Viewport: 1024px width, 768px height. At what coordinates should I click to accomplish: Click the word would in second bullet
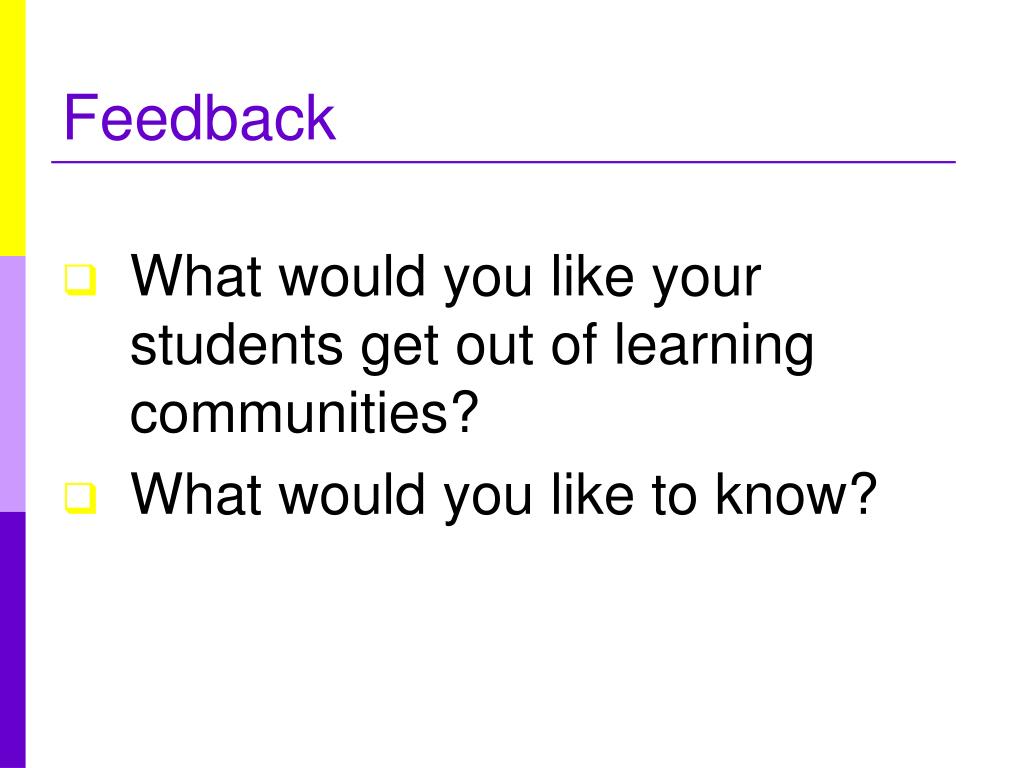pos(353,494)
